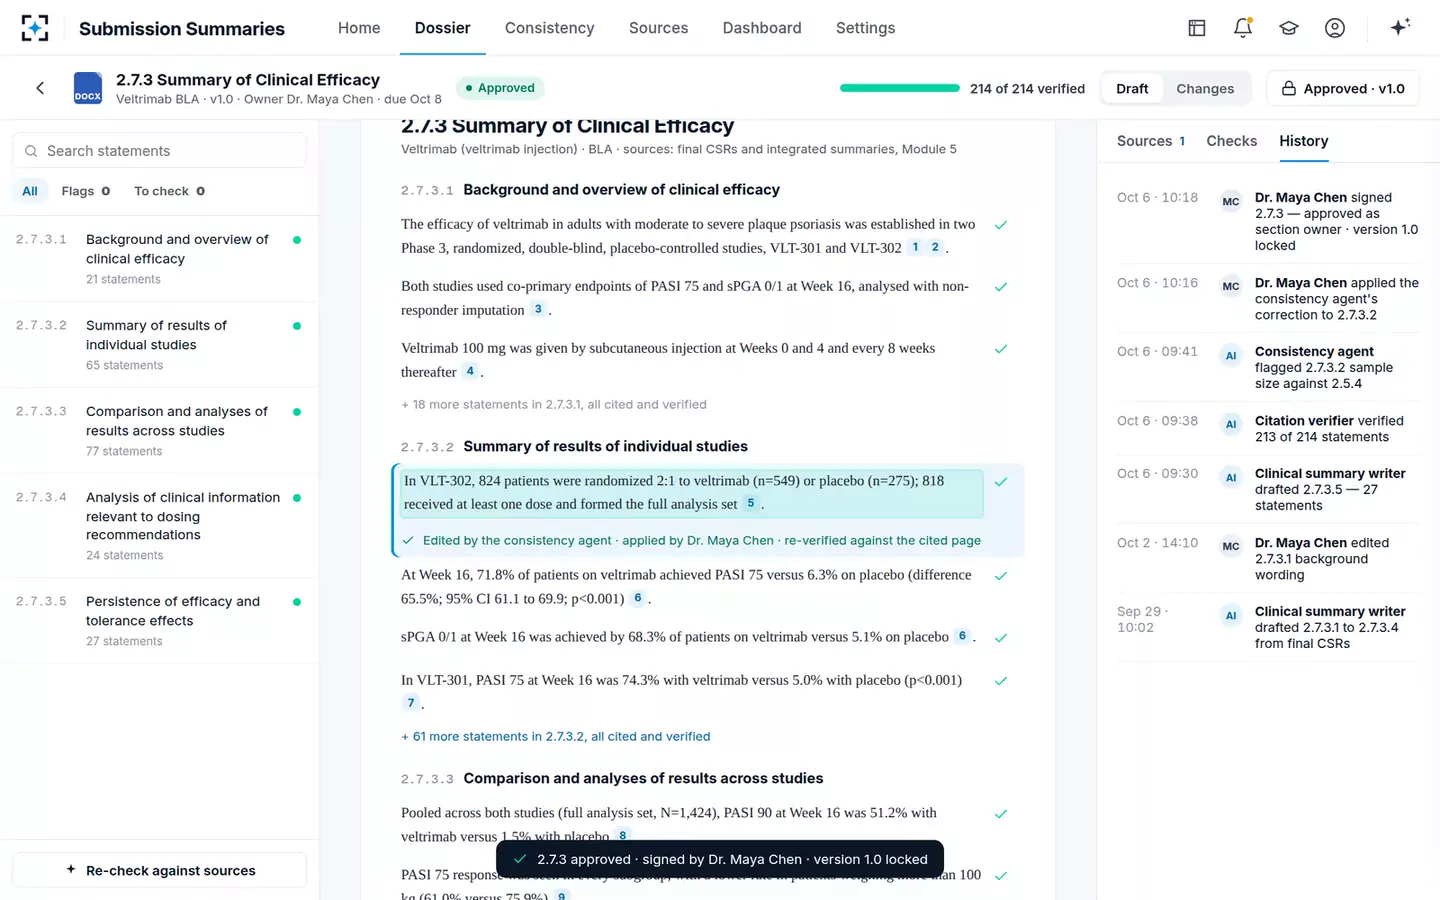Viewport: 1440px width, 900px height.
Task: Open the layout panel icon
Action: [x=1197, y=28]
